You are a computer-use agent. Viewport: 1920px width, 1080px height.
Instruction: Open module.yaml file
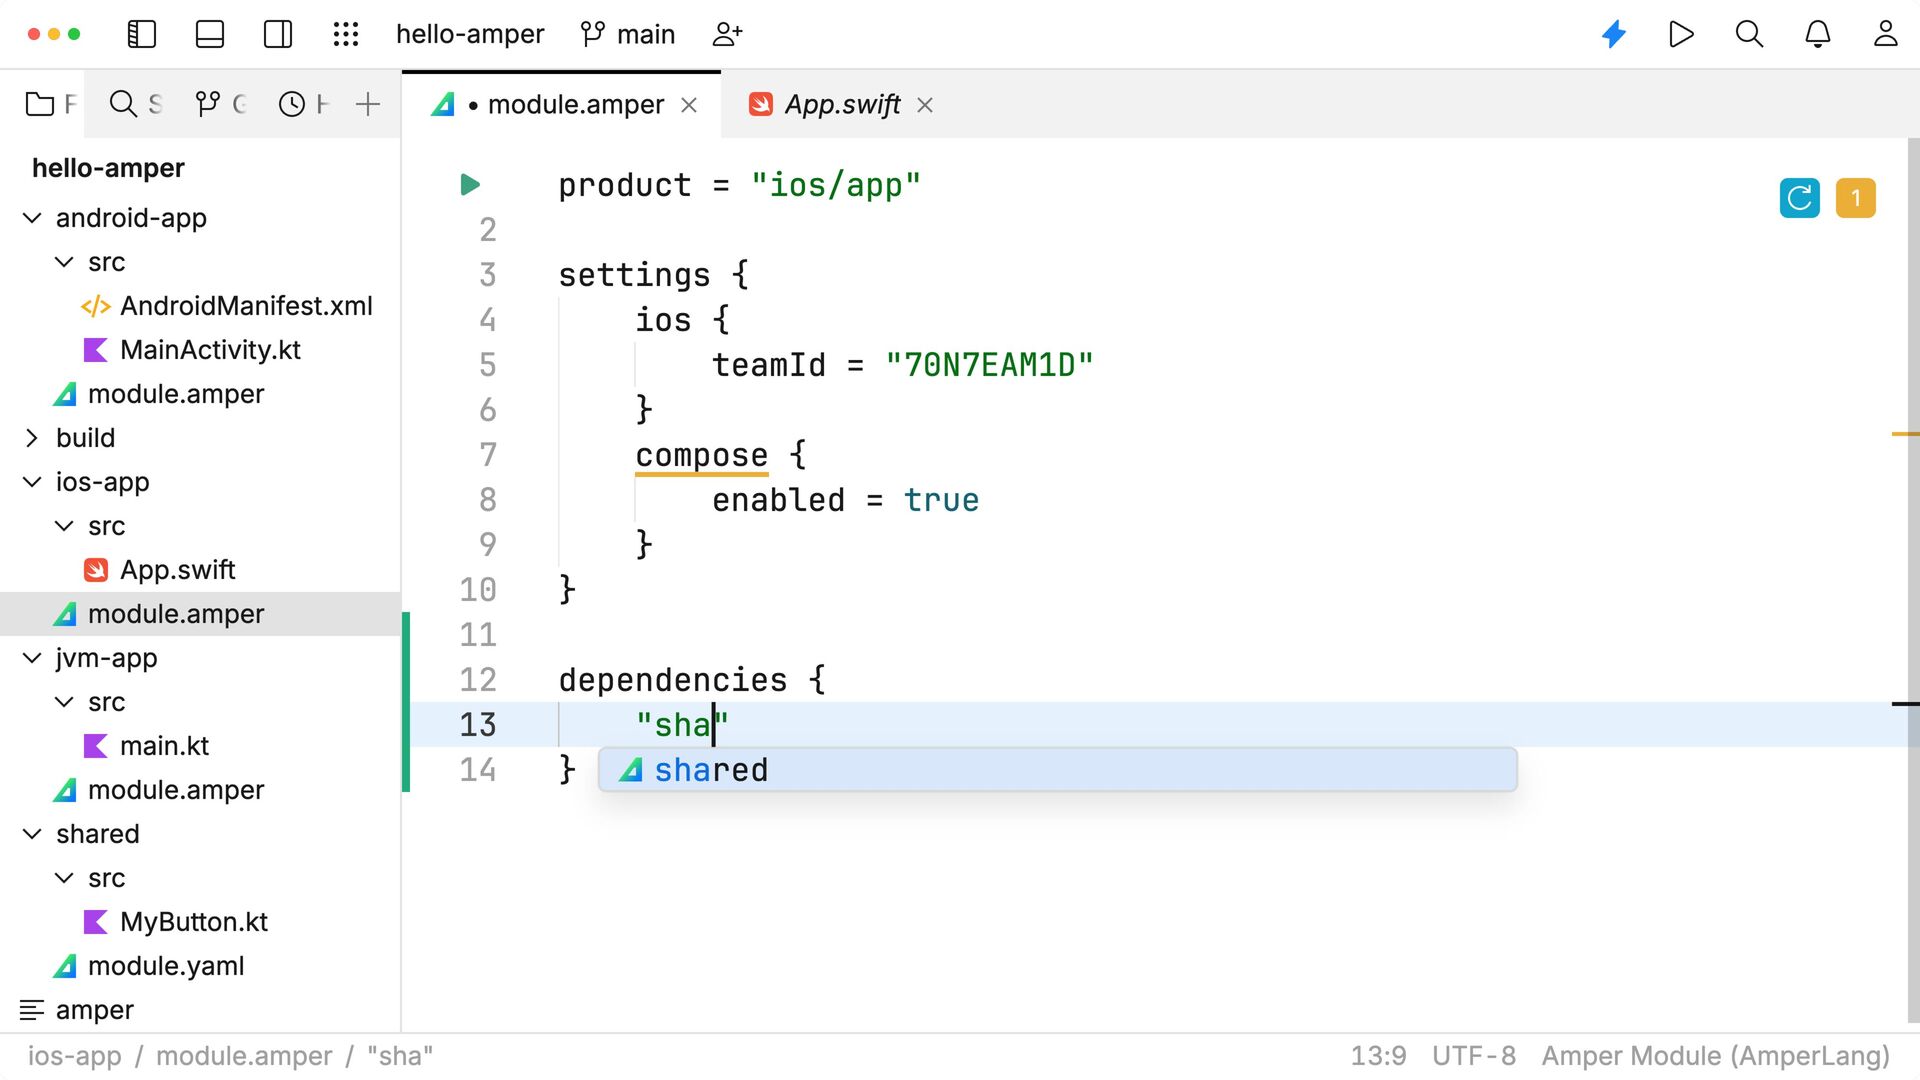click(166, 966)
